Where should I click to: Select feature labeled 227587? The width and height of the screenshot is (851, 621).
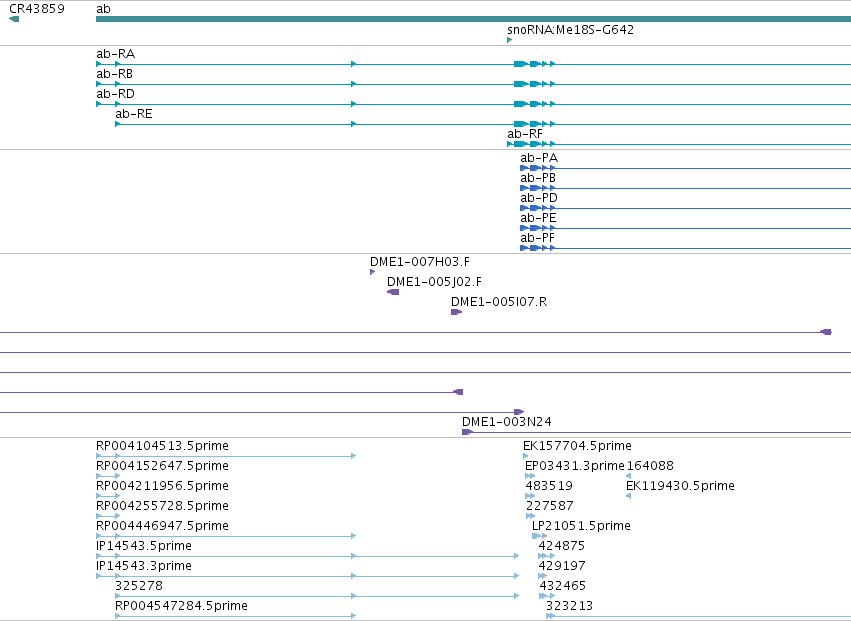tap(550, 506)
